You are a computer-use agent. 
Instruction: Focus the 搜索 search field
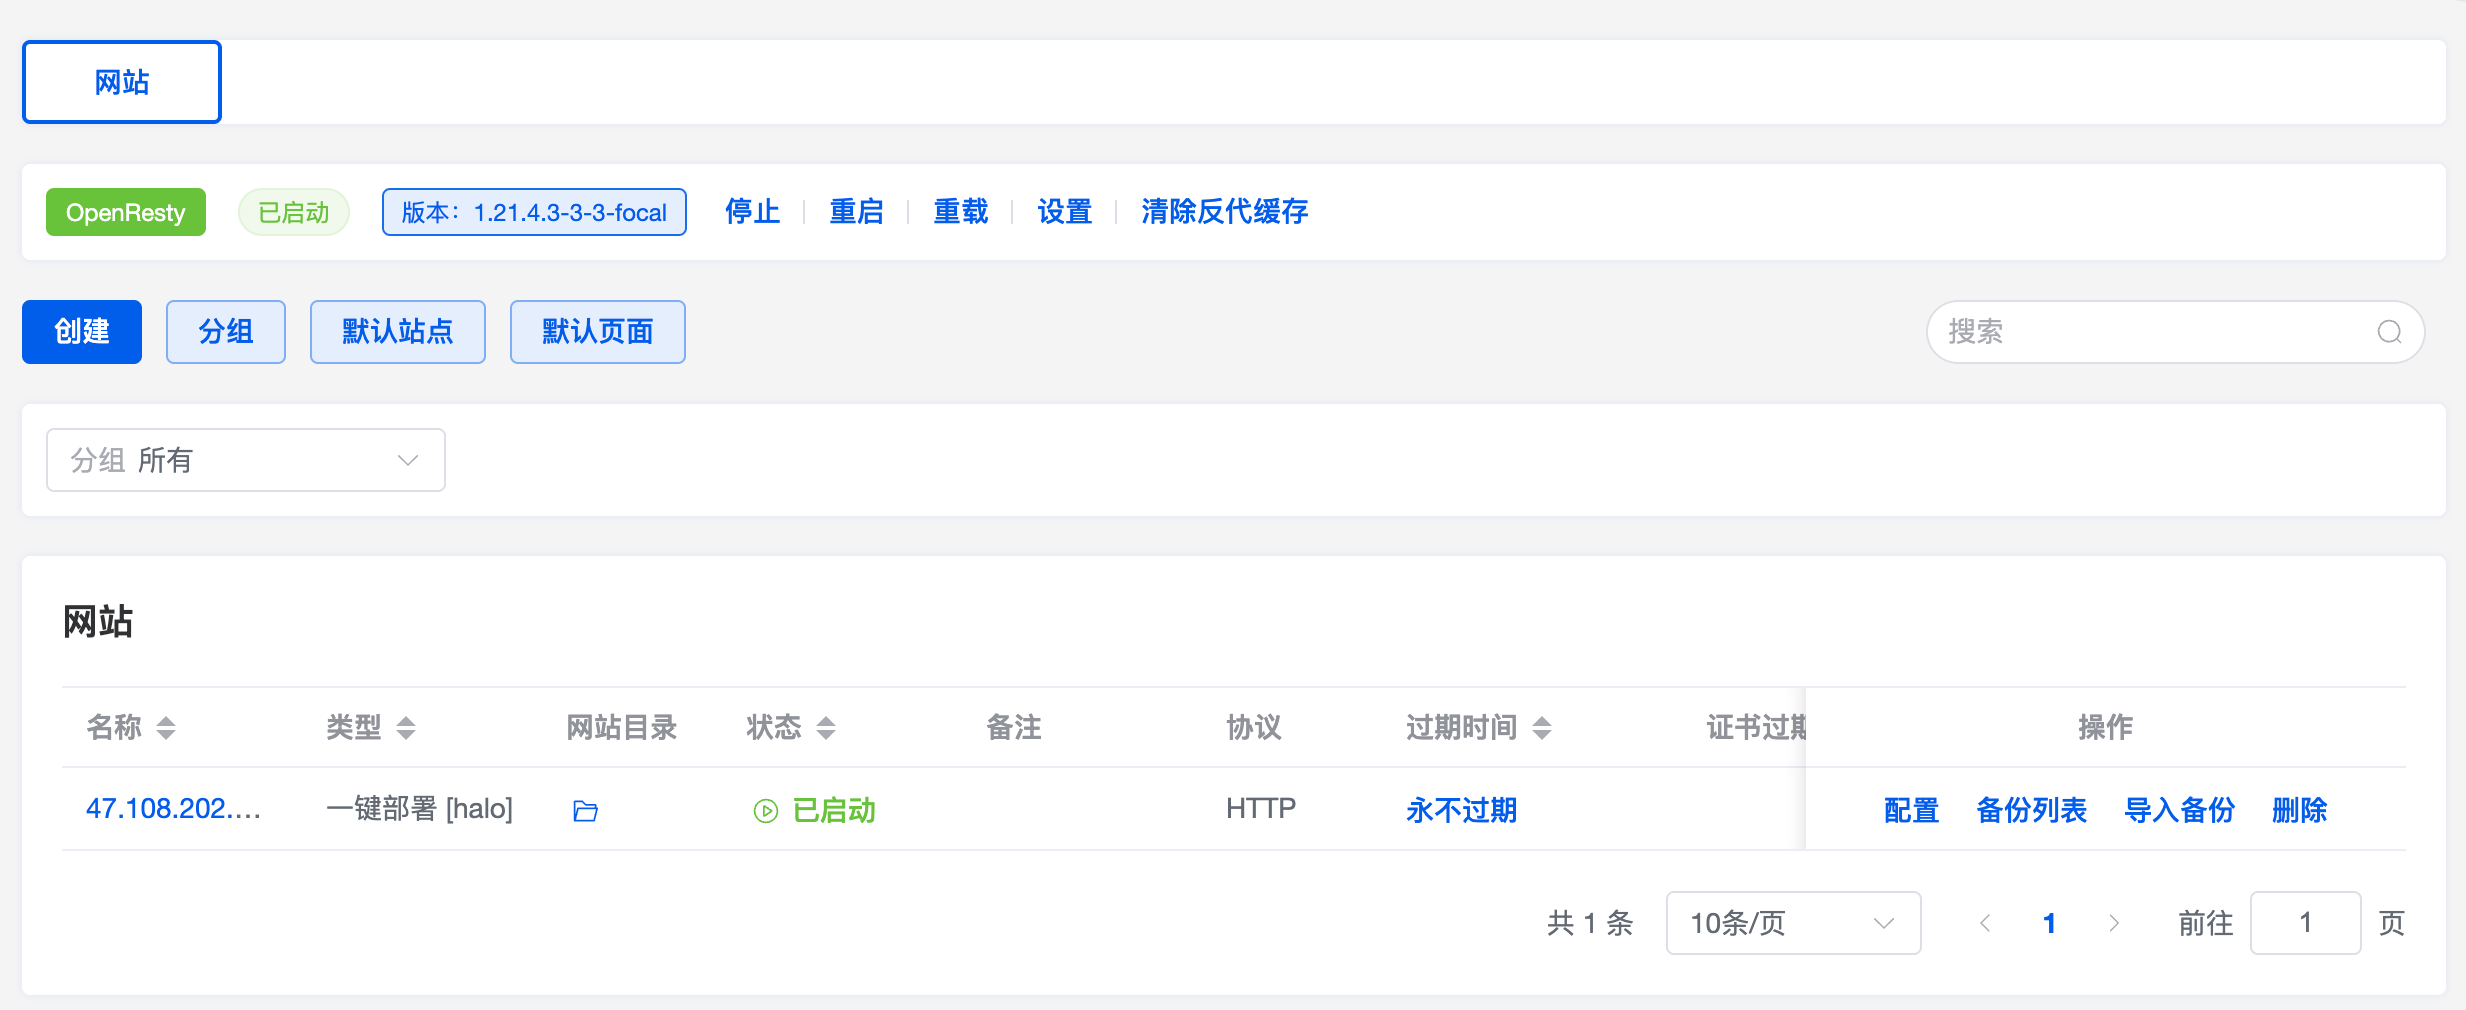click(x=2160, y=332)
